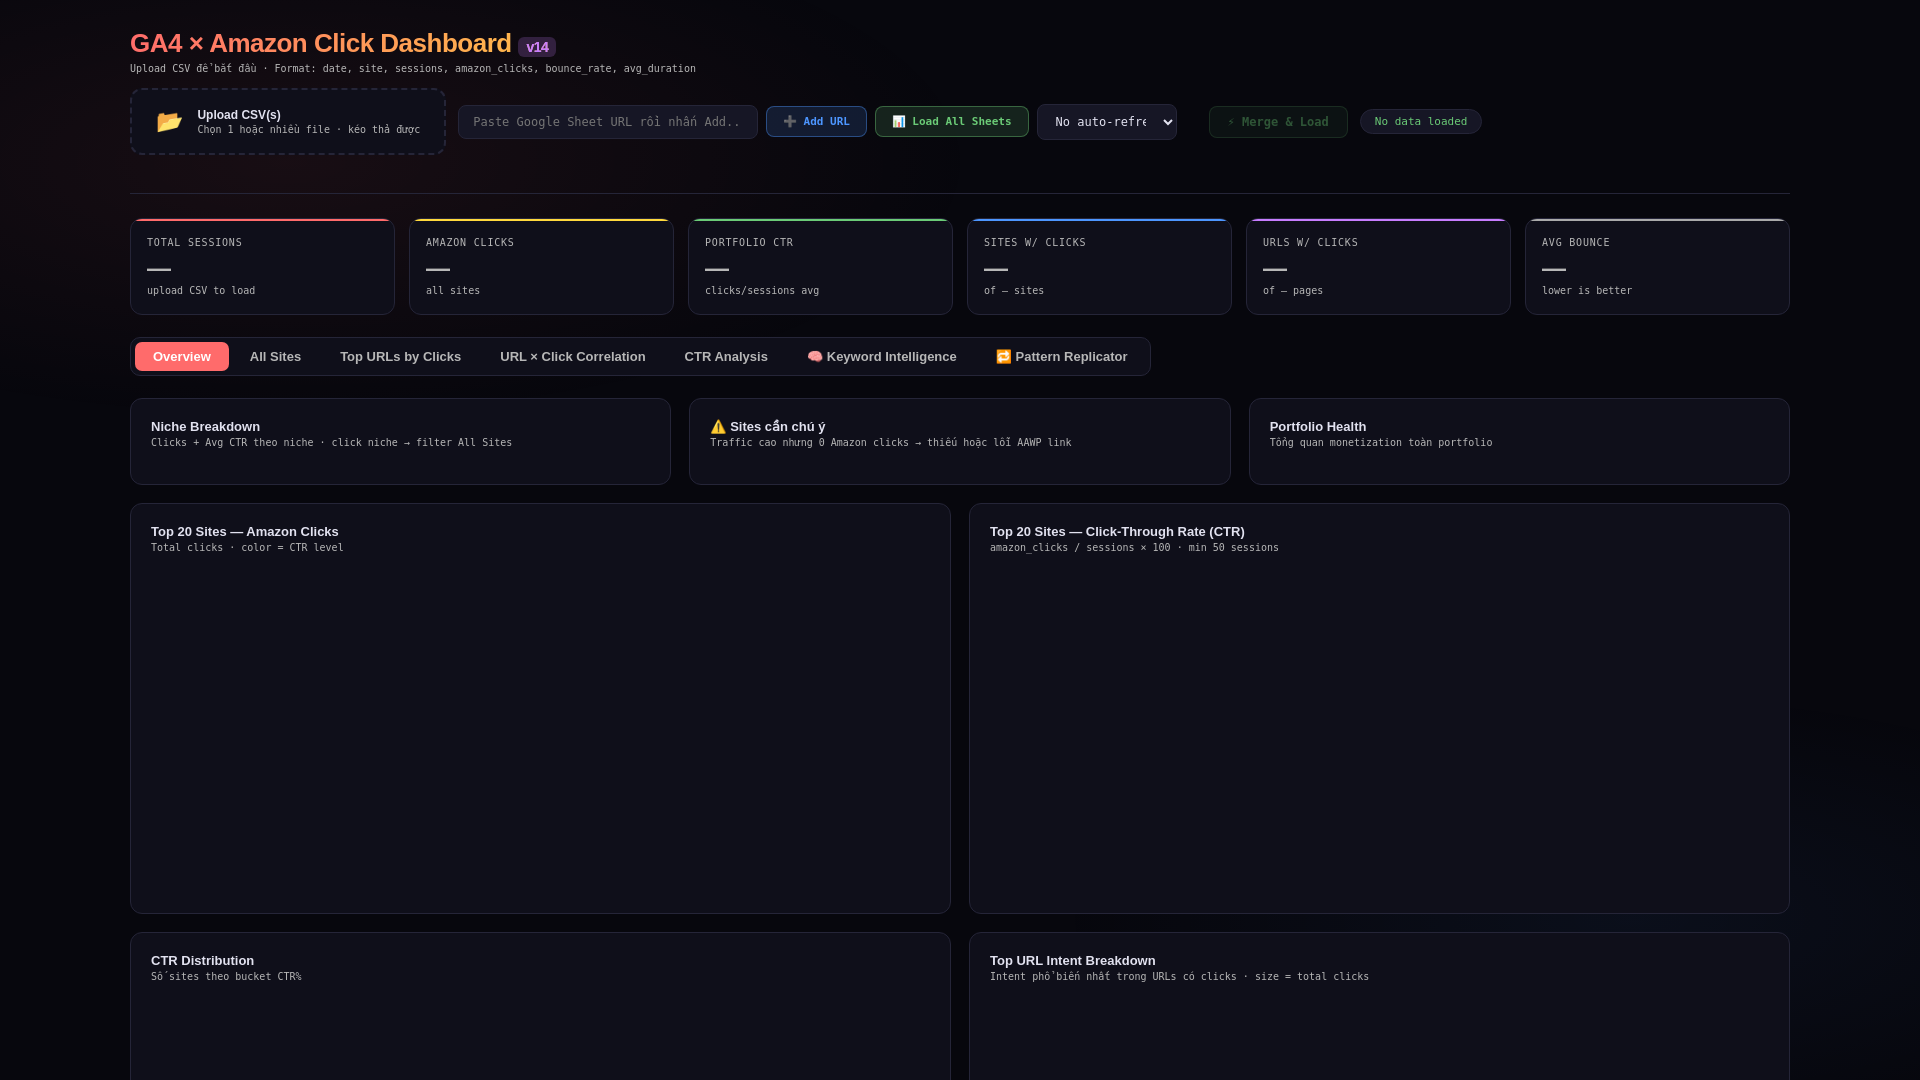Click the chart icon on Load All Sheets
This screenshot has height=1080, width=1920.
(899, 122)
